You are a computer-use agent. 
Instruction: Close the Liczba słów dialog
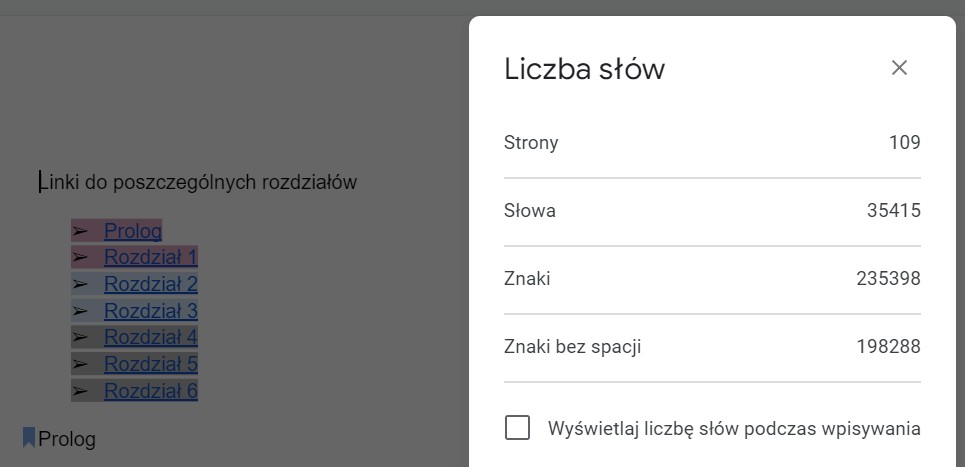pos(899,68)
